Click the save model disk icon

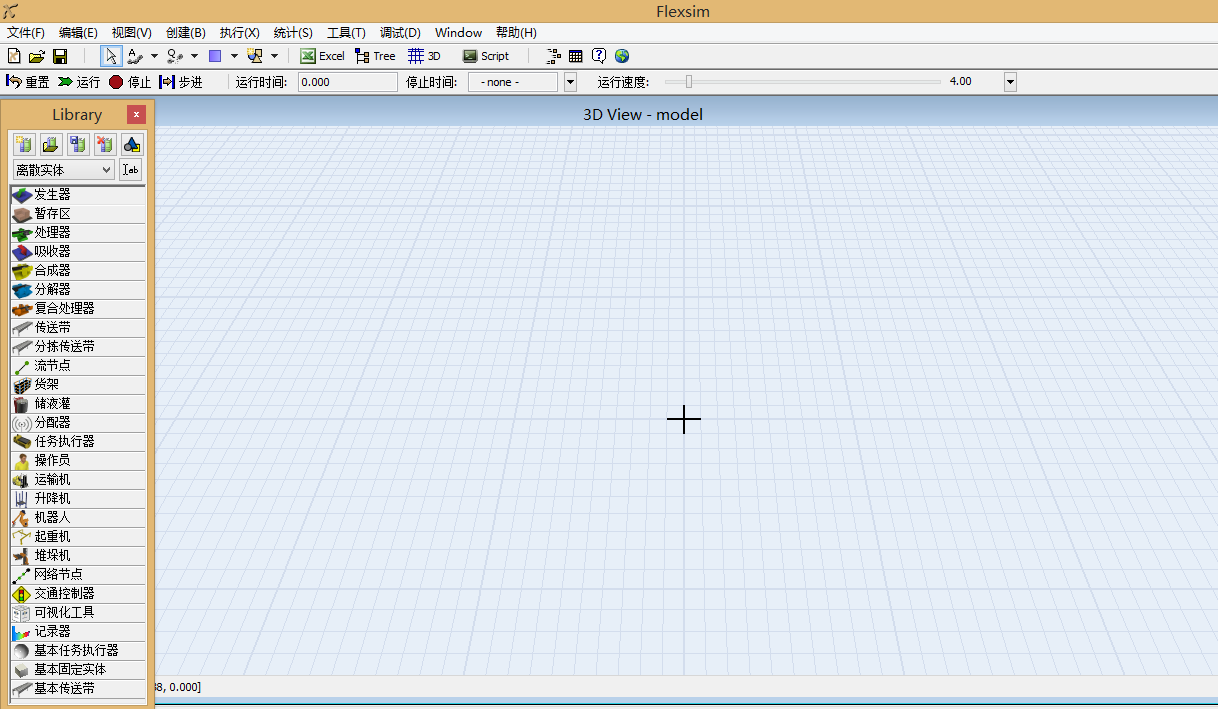60,56
